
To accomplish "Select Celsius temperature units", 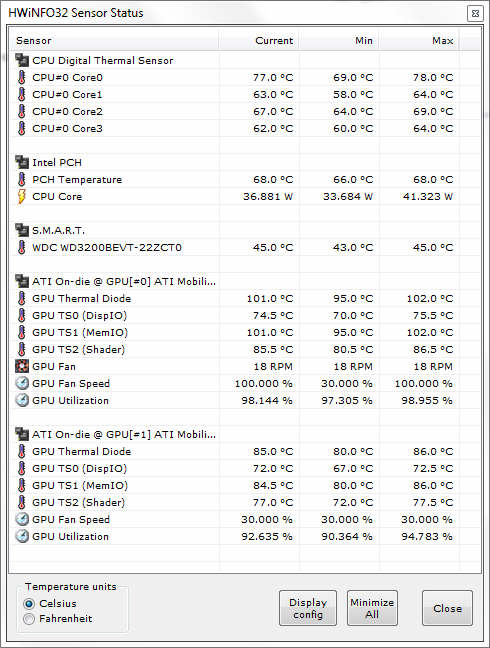I will point(29,604).
